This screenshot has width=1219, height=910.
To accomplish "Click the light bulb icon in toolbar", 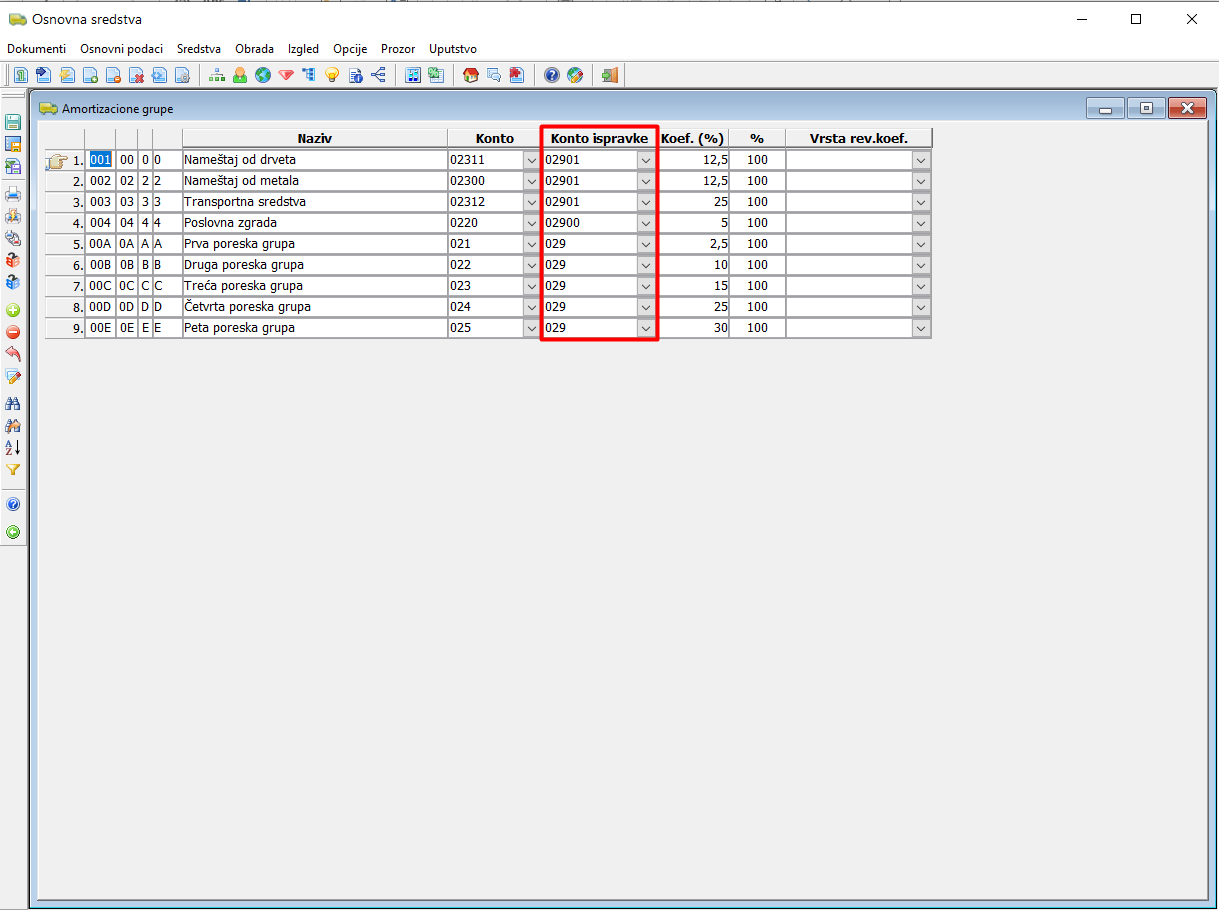I will tap(332, 75).
